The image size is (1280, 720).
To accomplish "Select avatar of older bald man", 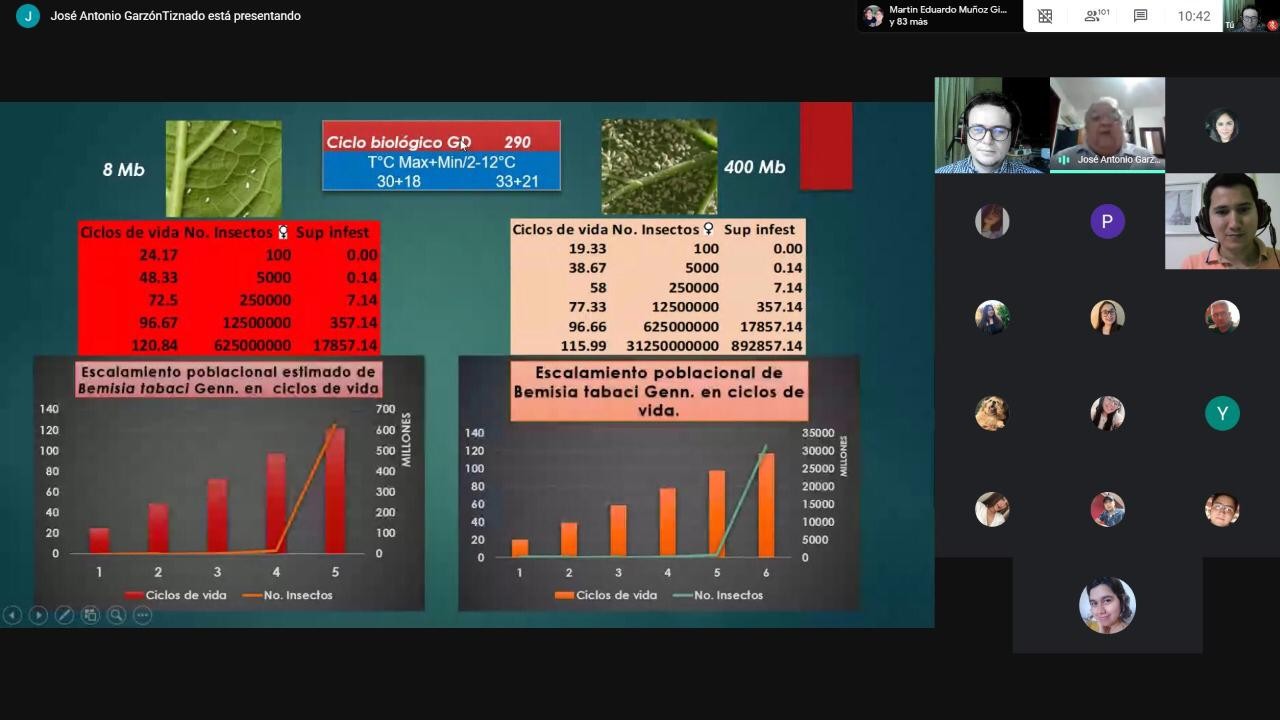I will [1222, 317].
